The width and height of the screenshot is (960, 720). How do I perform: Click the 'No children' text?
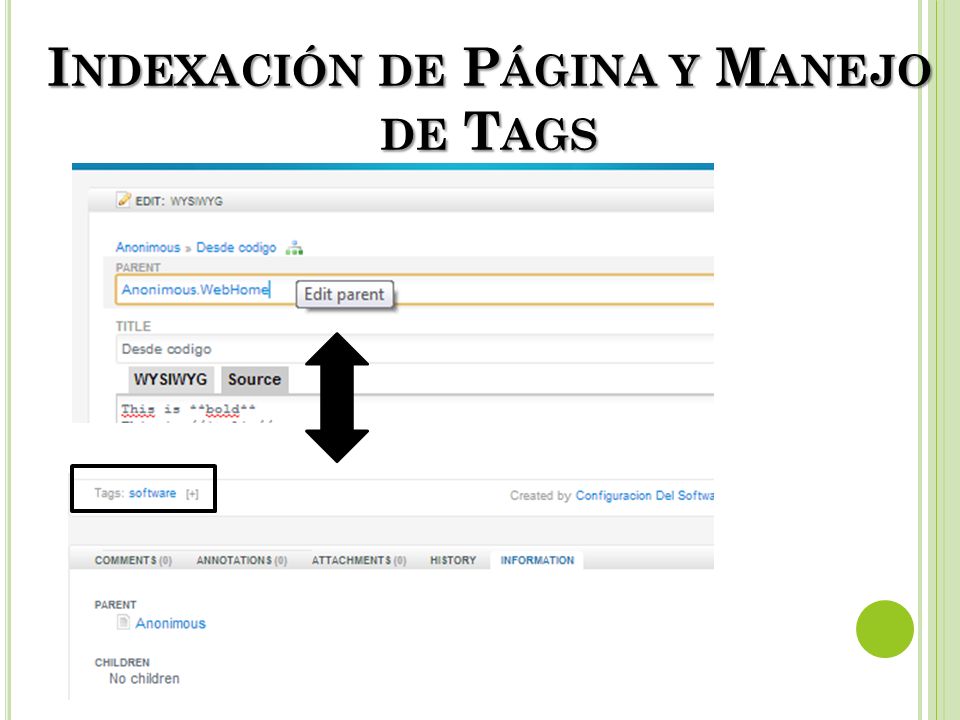pyautogui.click(x=144, y=678)
